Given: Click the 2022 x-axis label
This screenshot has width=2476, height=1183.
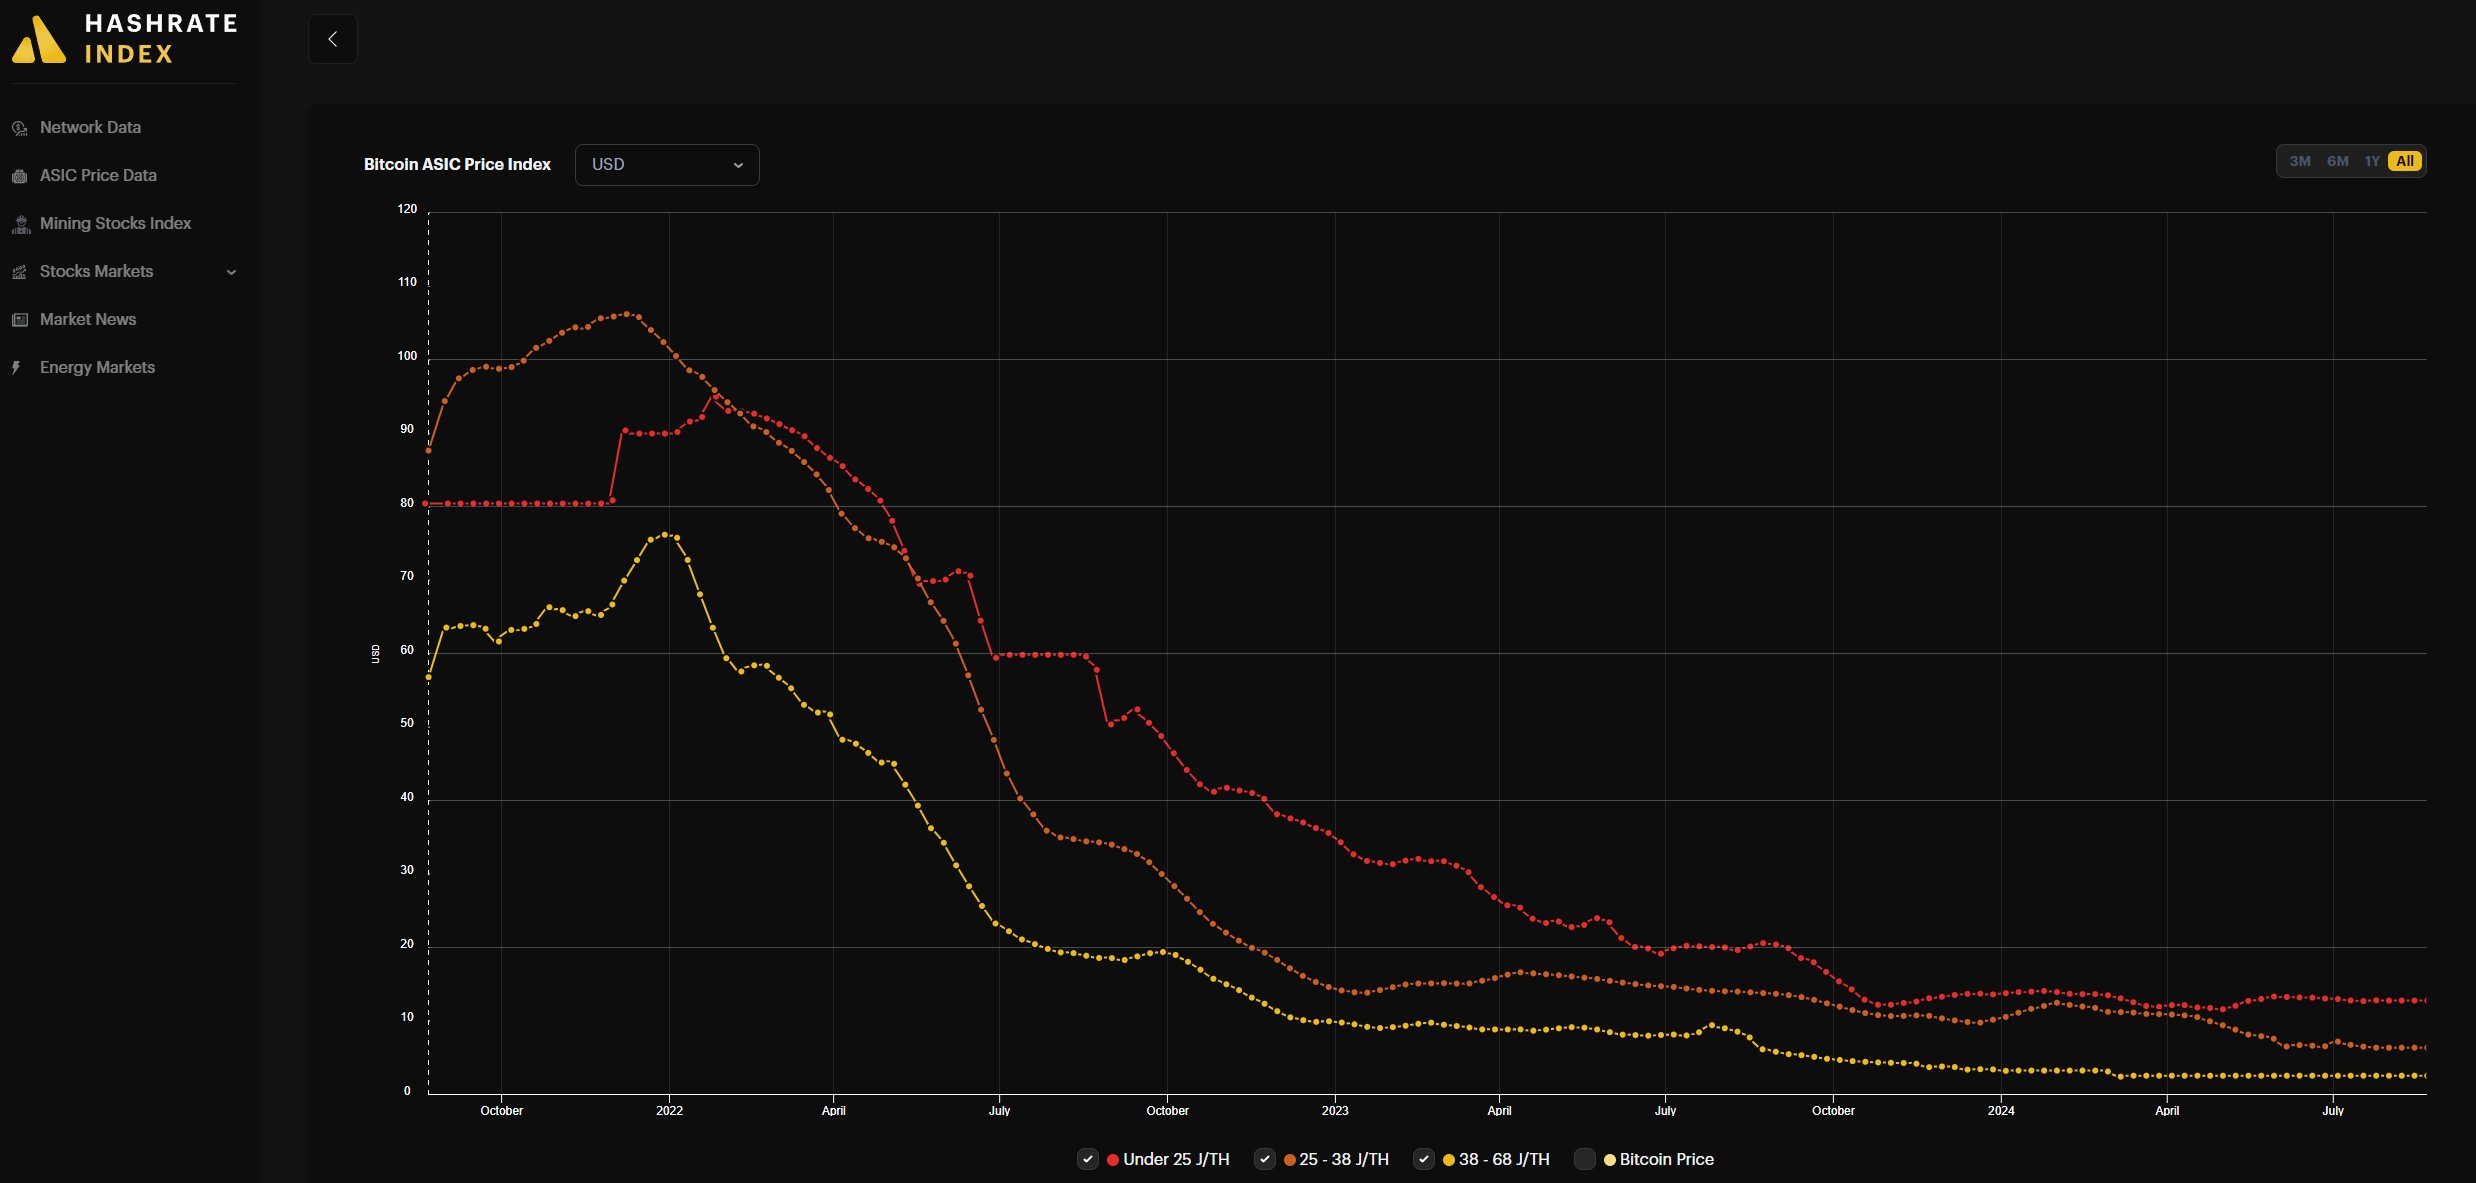Looking at the screenshot, I should tap(670, 1111).
